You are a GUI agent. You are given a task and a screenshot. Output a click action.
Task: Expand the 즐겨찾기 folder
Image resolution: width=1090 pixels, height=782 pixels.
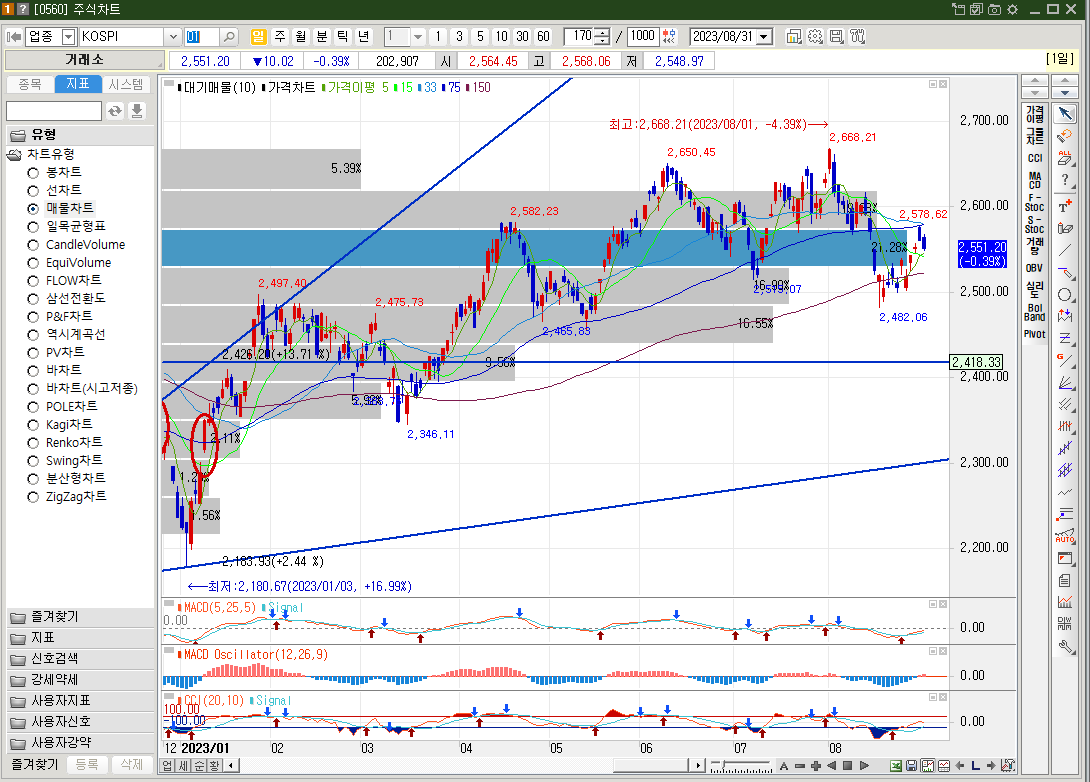79,617
